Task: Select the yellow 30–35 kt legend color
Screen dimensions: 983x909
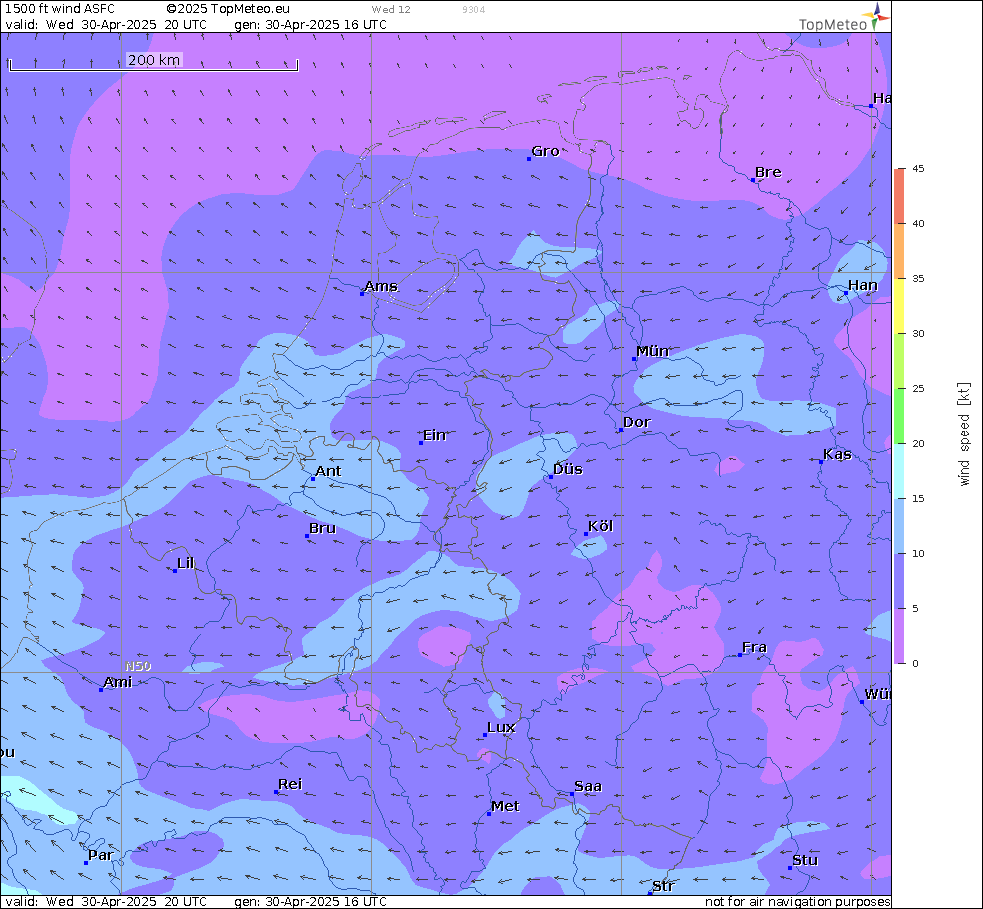Action: [899, 306]
